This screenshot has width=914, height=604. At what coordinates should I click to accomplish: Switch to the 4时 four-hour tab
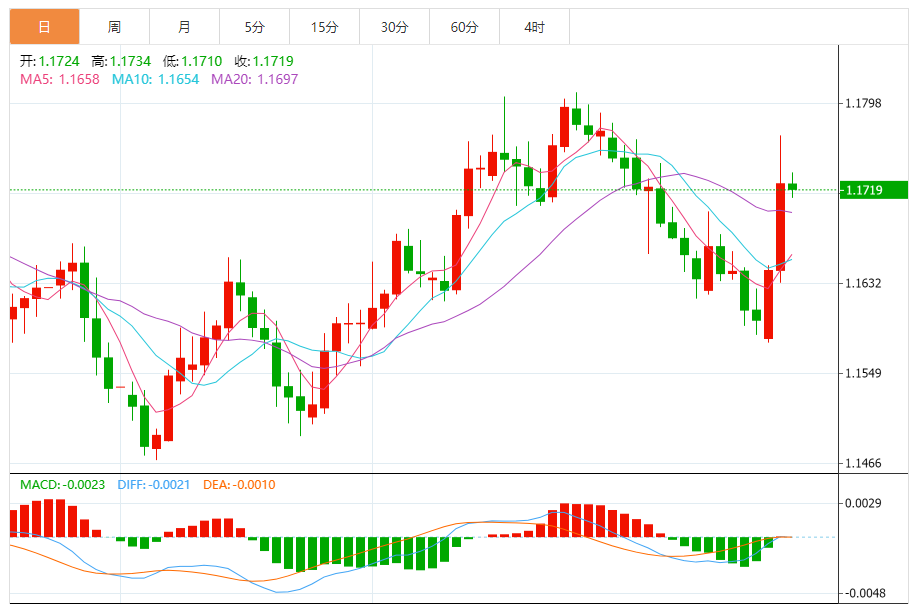(x=534, y=27)
